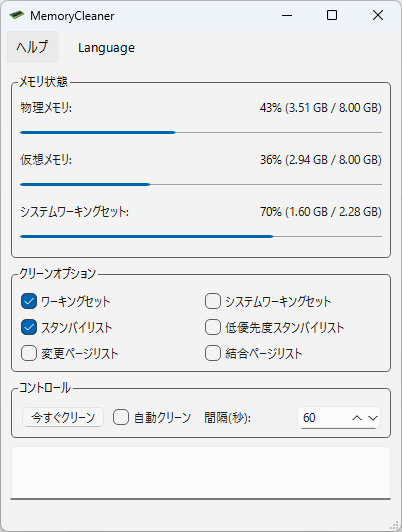Click the 仮想メモリ usage progress bar
Viewport: 402px width, 532px height.
pyautogui.click(x=201, y=185)
